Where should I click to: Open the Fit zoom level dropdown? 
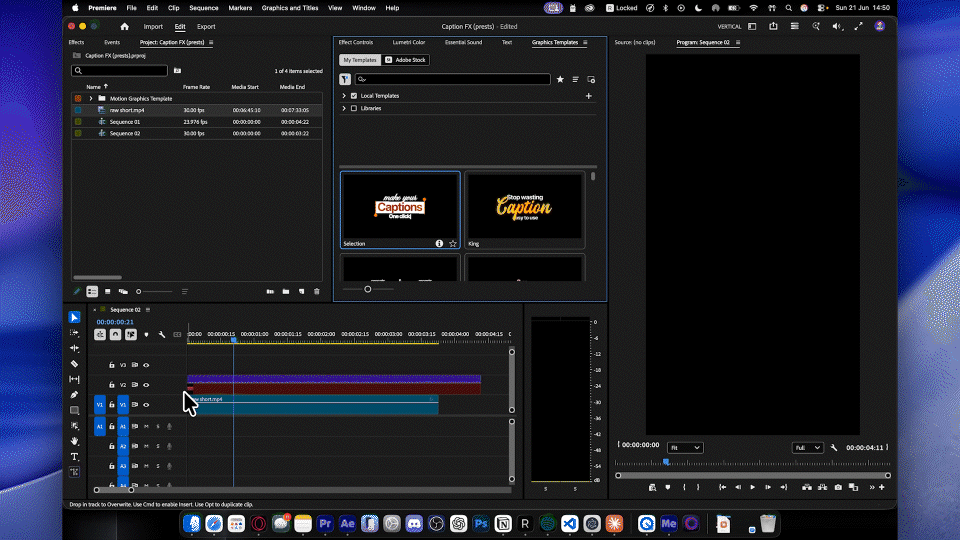pyautogui.click(x=684, y=448)
